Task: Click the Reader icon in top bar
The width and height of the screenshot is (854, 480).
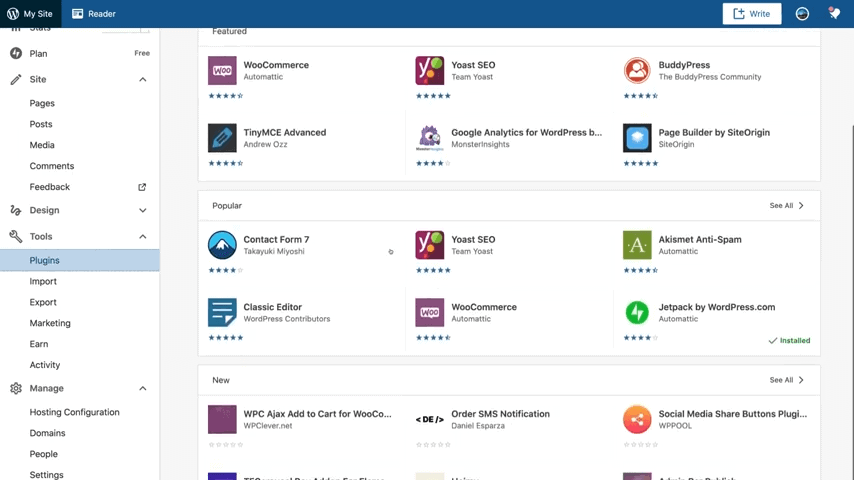Action: coord(77,14)
